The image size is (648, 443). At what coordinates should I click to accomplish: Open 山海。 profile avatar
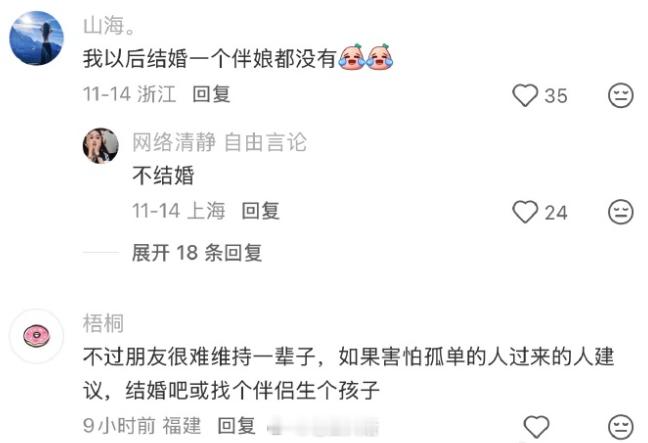tap(36, 38)
